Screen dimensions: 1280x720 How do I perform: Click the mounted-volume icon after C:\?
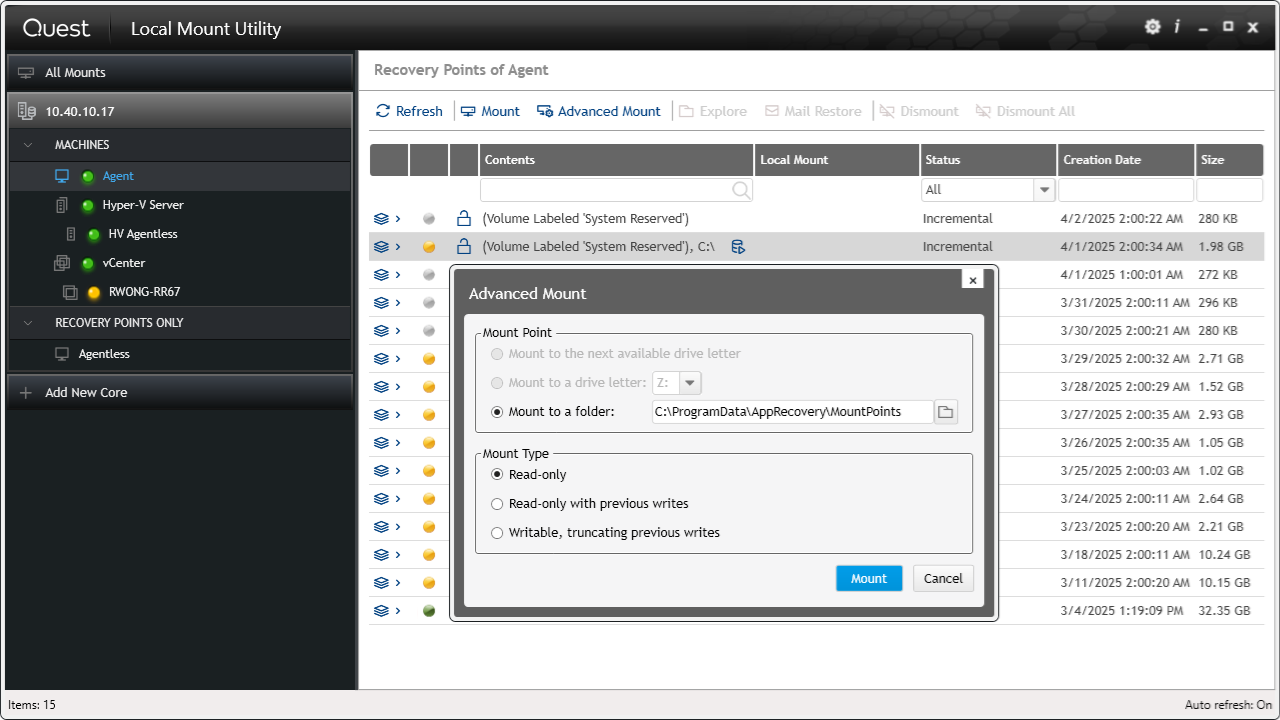(738, 247)
